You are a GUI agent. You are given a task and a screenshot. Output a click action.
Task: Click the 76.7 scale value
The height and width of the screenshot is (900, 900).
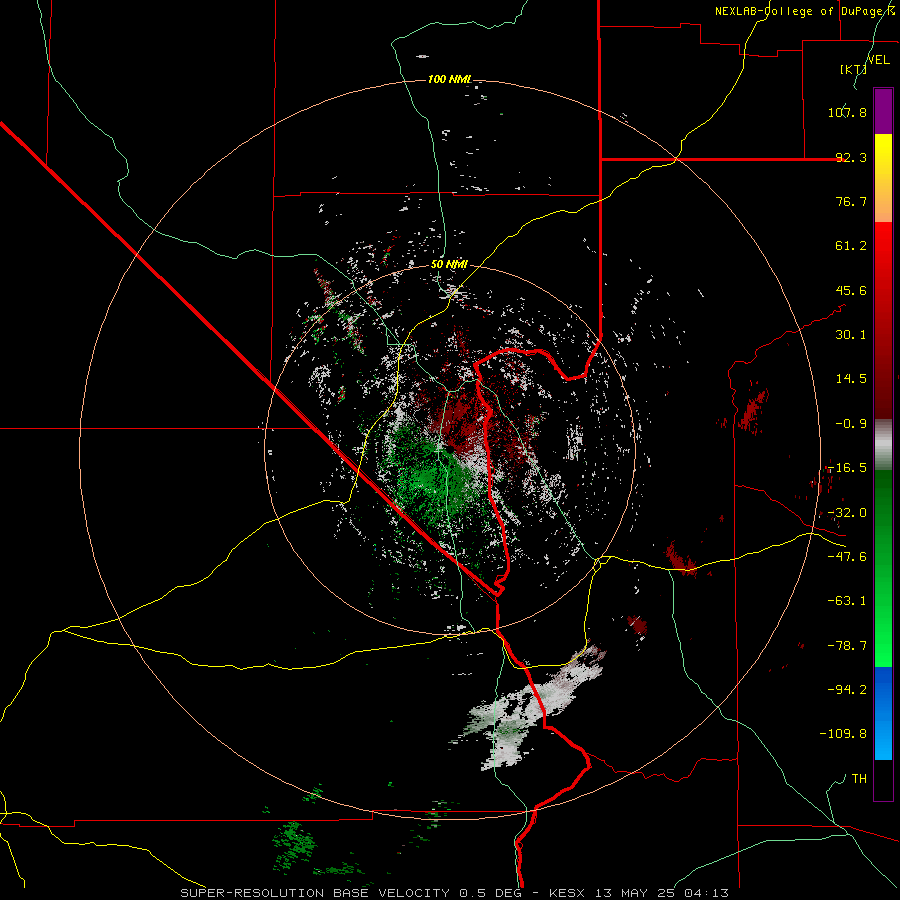pyautogui.click(x=851, y=201)
